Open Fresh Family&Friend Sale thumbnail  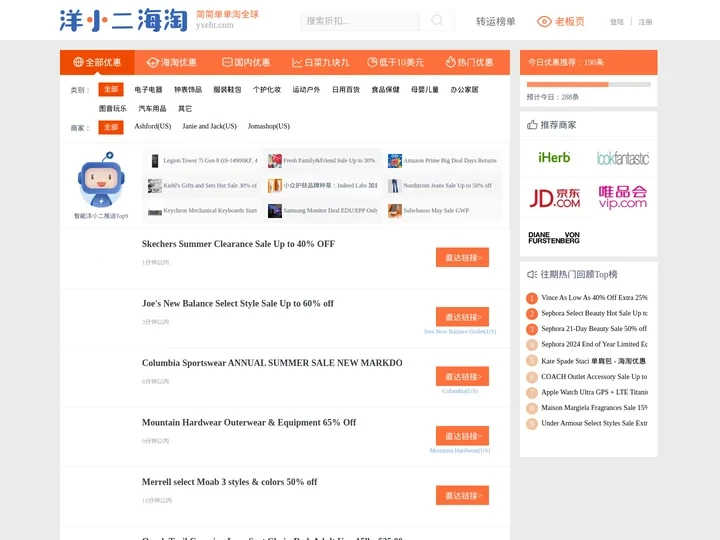click(275, 161)
